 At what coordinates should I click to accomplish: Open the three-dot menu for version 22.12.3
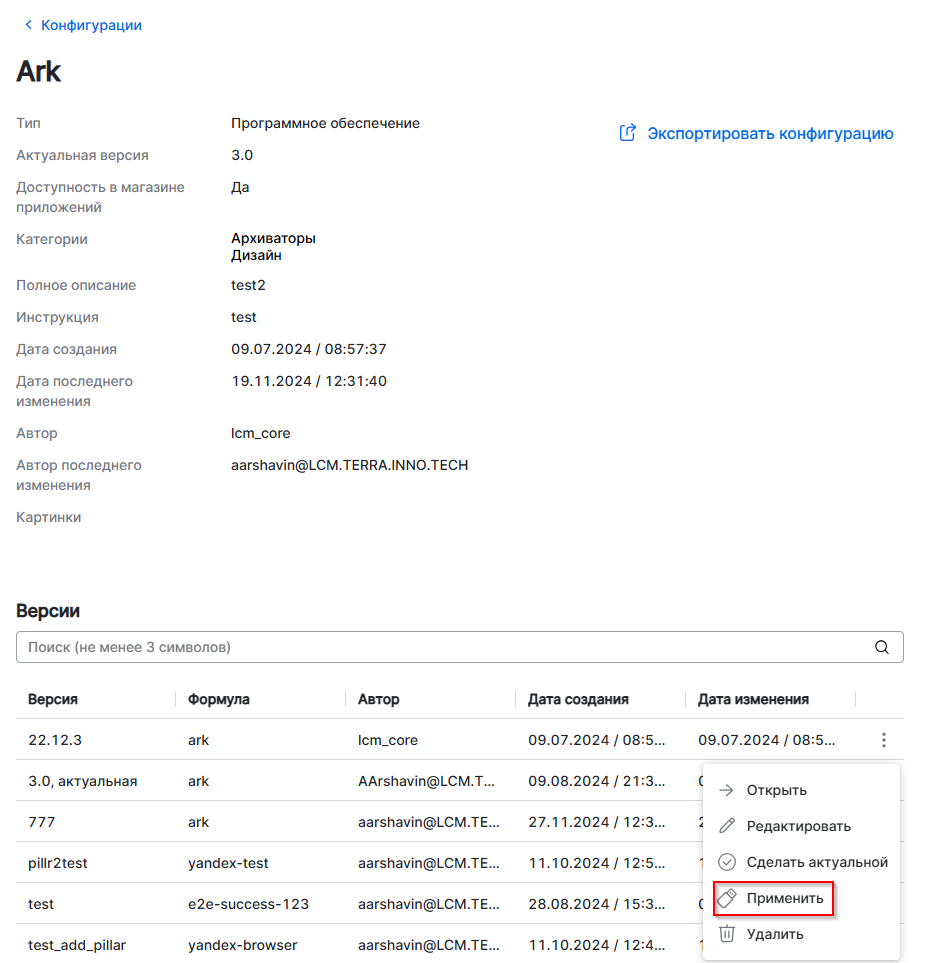[883, 740]
